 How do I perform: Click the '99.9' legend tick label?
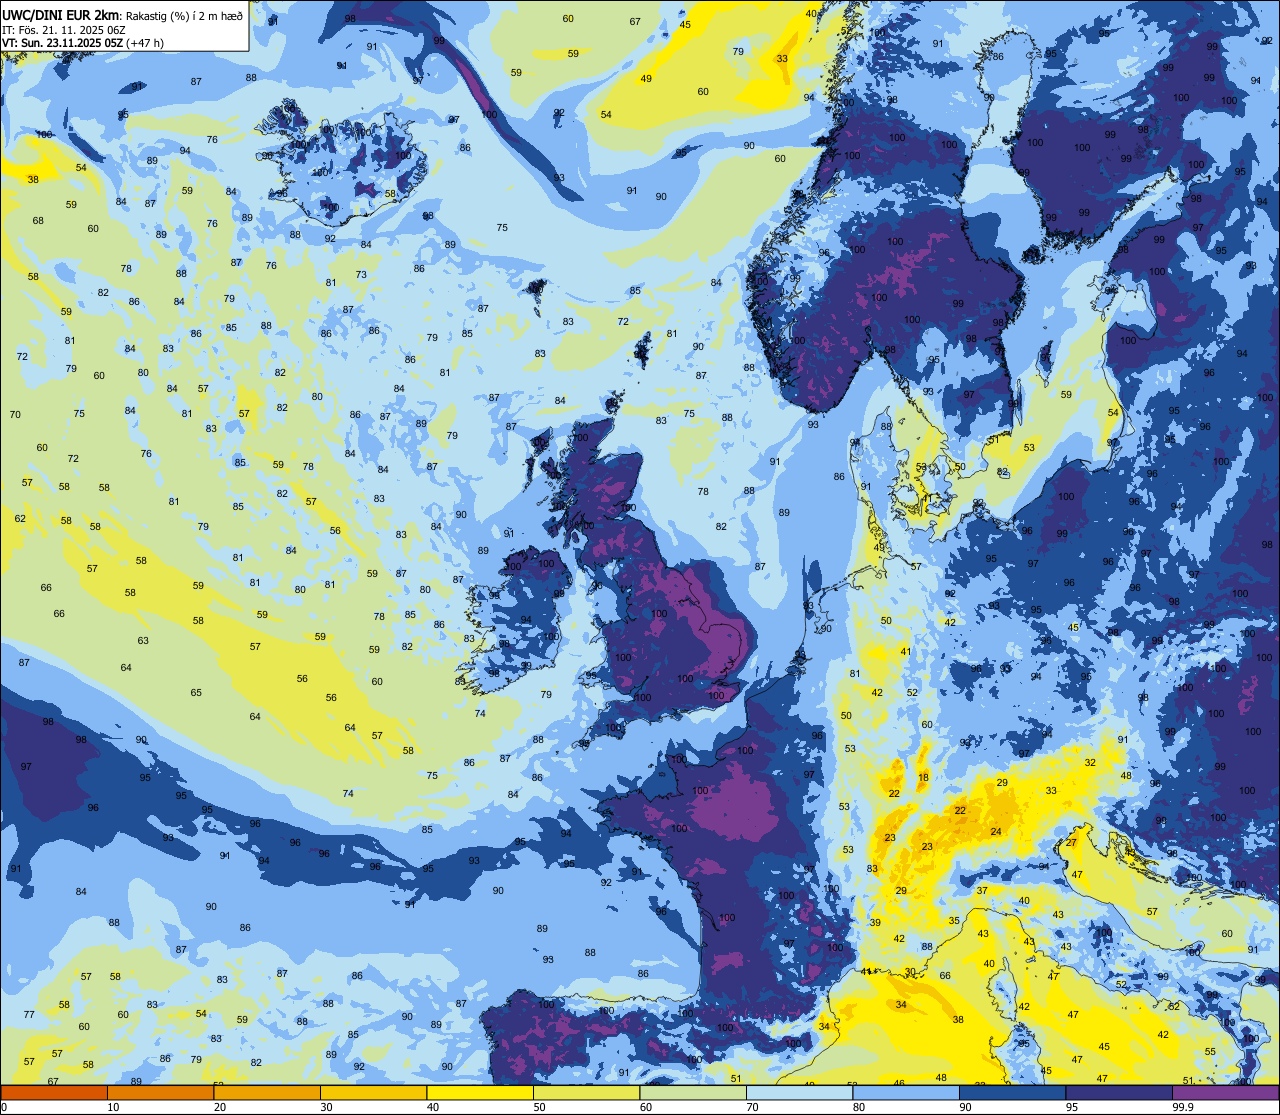coord(1184,1107)
